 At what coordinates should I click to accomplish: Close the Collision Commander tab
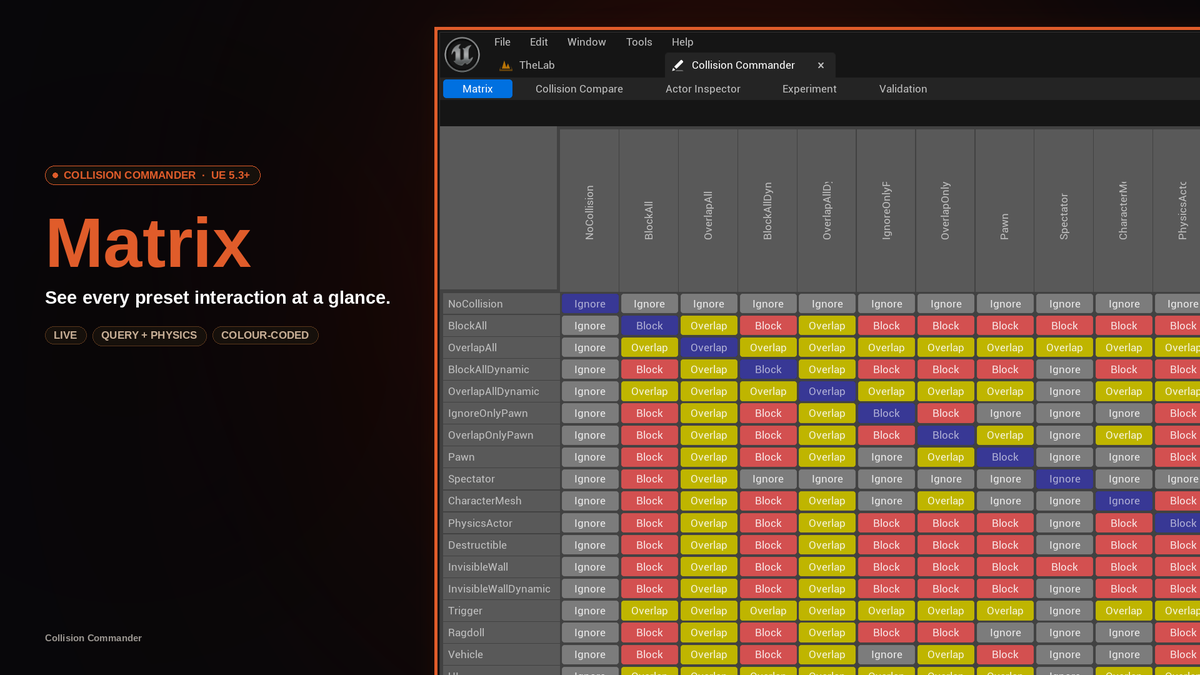click(821, 65)
